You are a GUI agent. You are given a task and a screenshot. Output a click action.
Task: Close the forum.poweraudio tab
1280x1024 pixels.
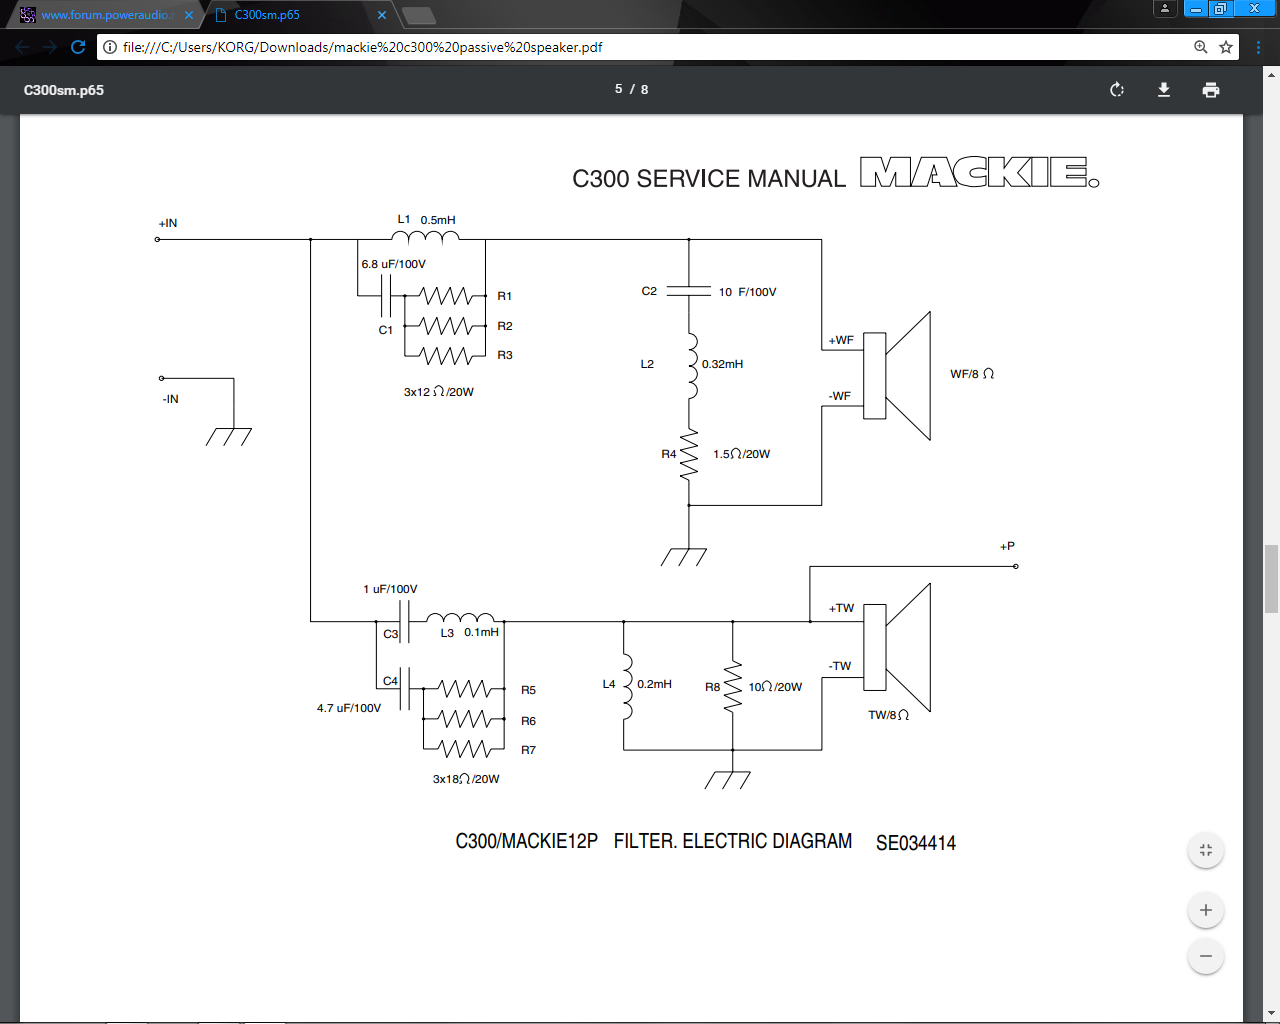[x=189, y=15]
